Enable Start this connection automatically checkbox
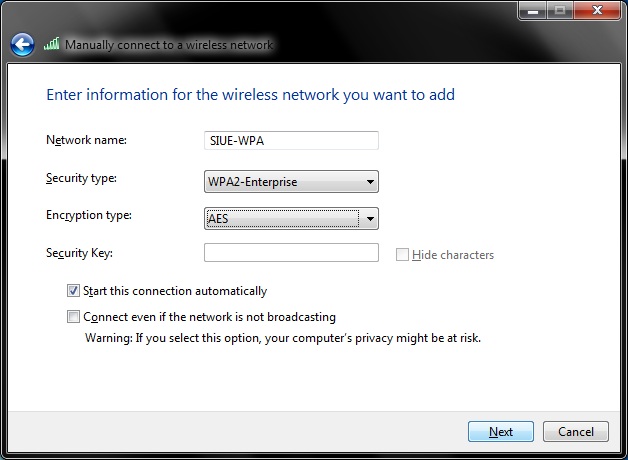 tap(73, 291)
